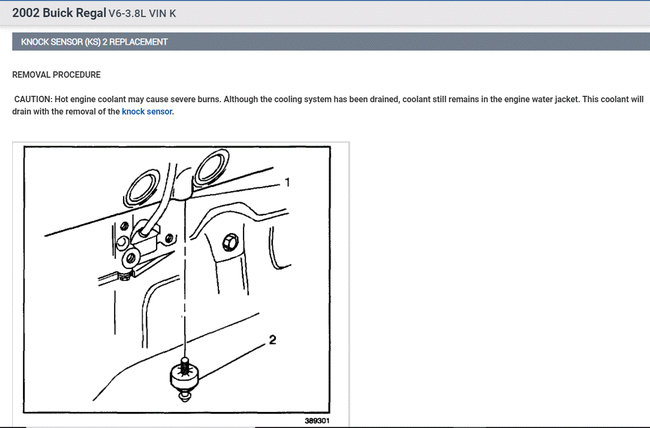Open the knock sensor hyperlink
Screen dimensions: 650x428
(147, 112)
